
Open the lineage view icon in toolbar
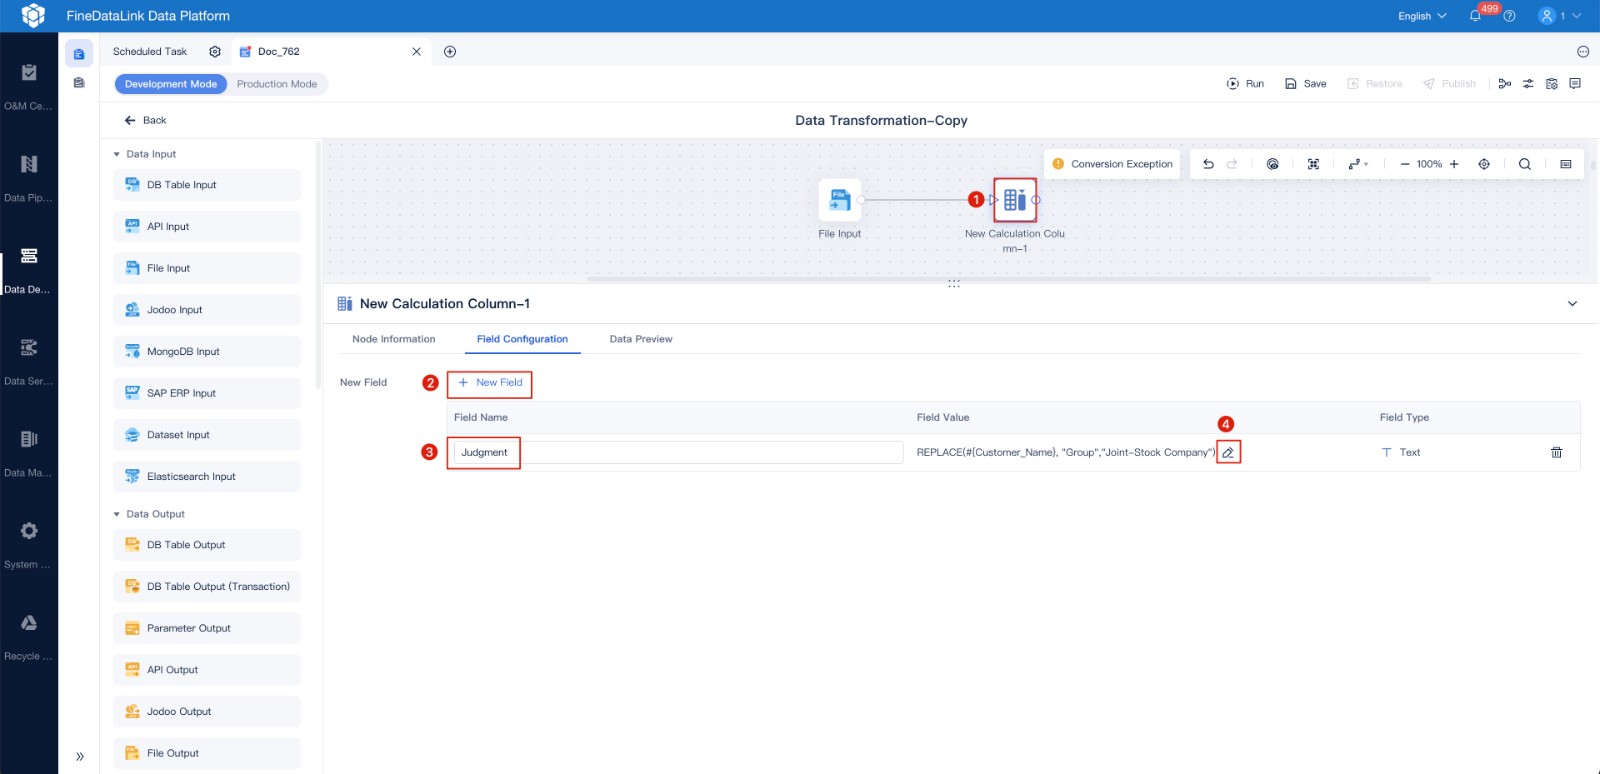pos(1504,84)
